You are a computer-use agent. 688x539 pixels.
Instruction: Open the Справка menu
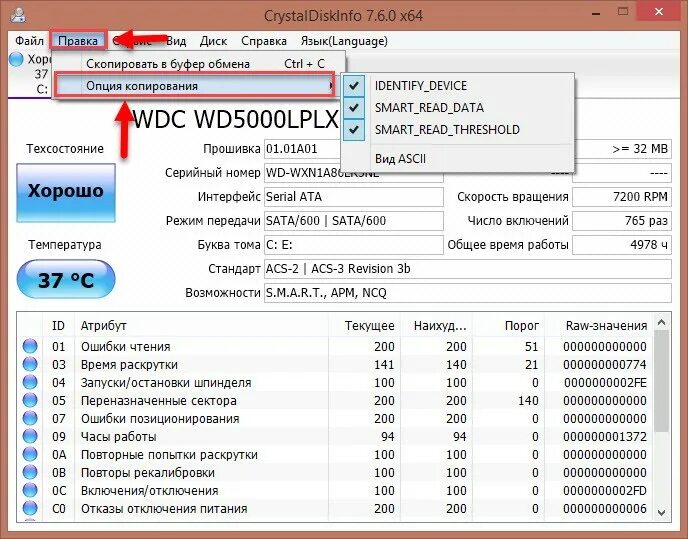pos(264,41)
